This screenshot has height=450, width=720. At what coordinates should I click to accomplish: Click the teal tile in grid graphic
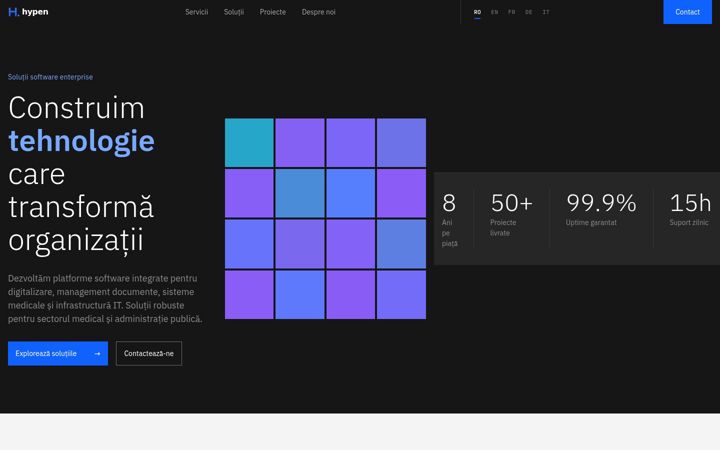(249, 143)
